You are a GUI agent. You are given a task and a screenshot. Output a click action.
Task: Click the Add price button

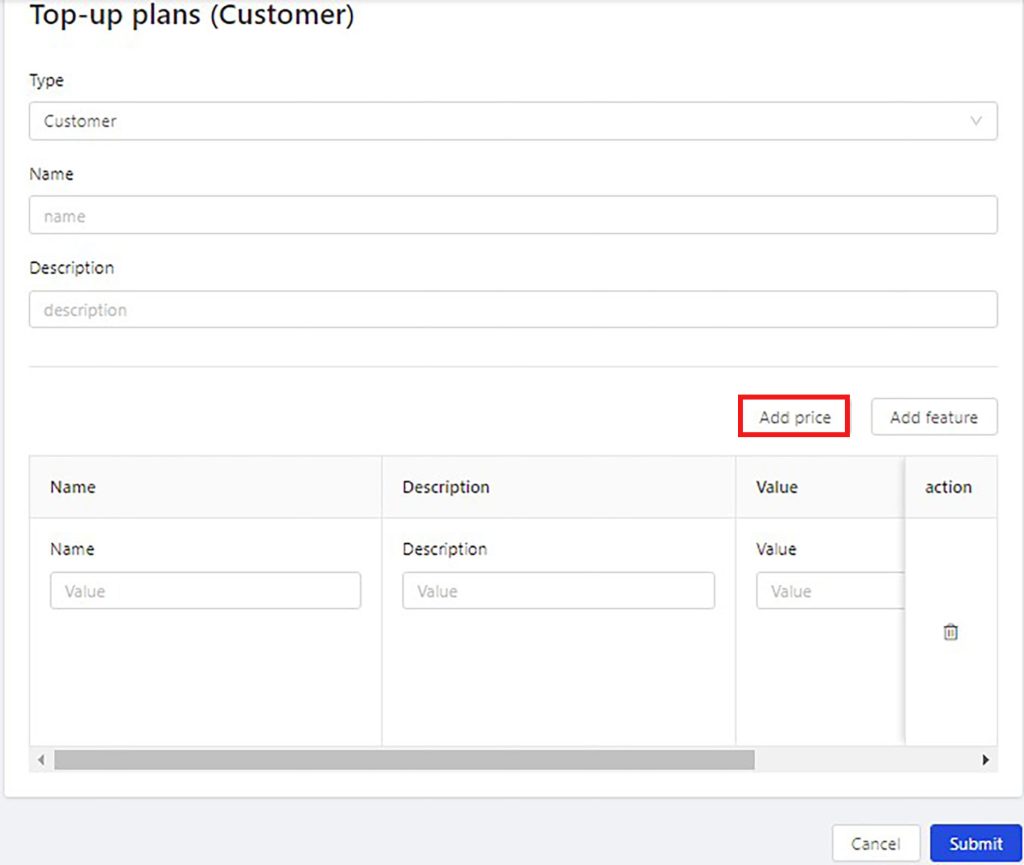click(794, 417)
